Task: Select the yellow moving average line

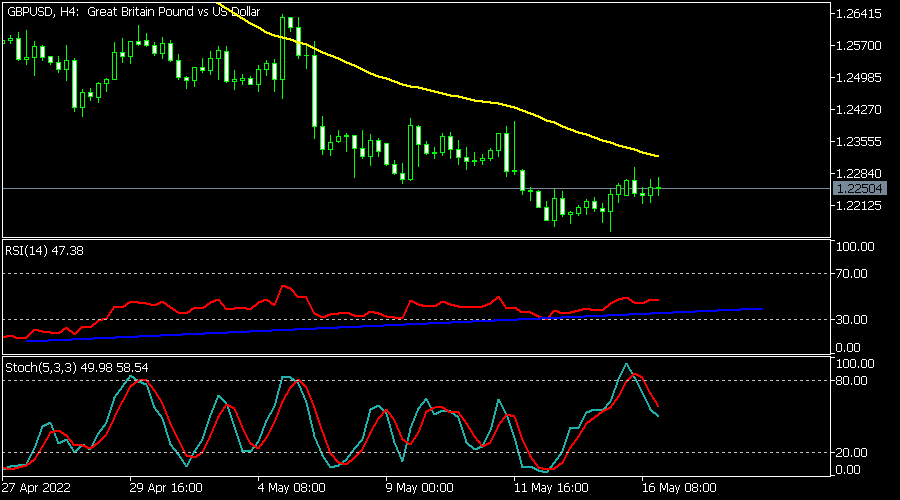Action: 436,92
